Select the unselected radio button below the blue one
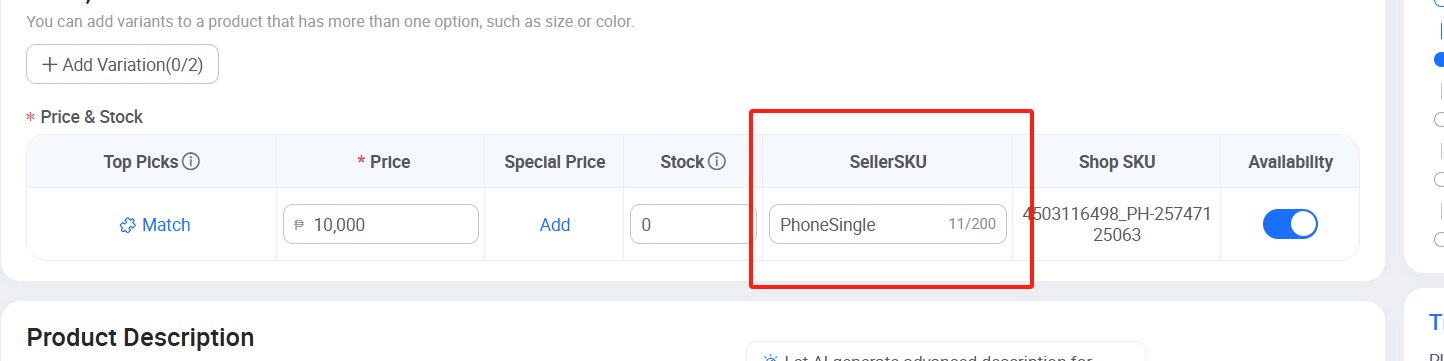 (x=1440, y=119)
